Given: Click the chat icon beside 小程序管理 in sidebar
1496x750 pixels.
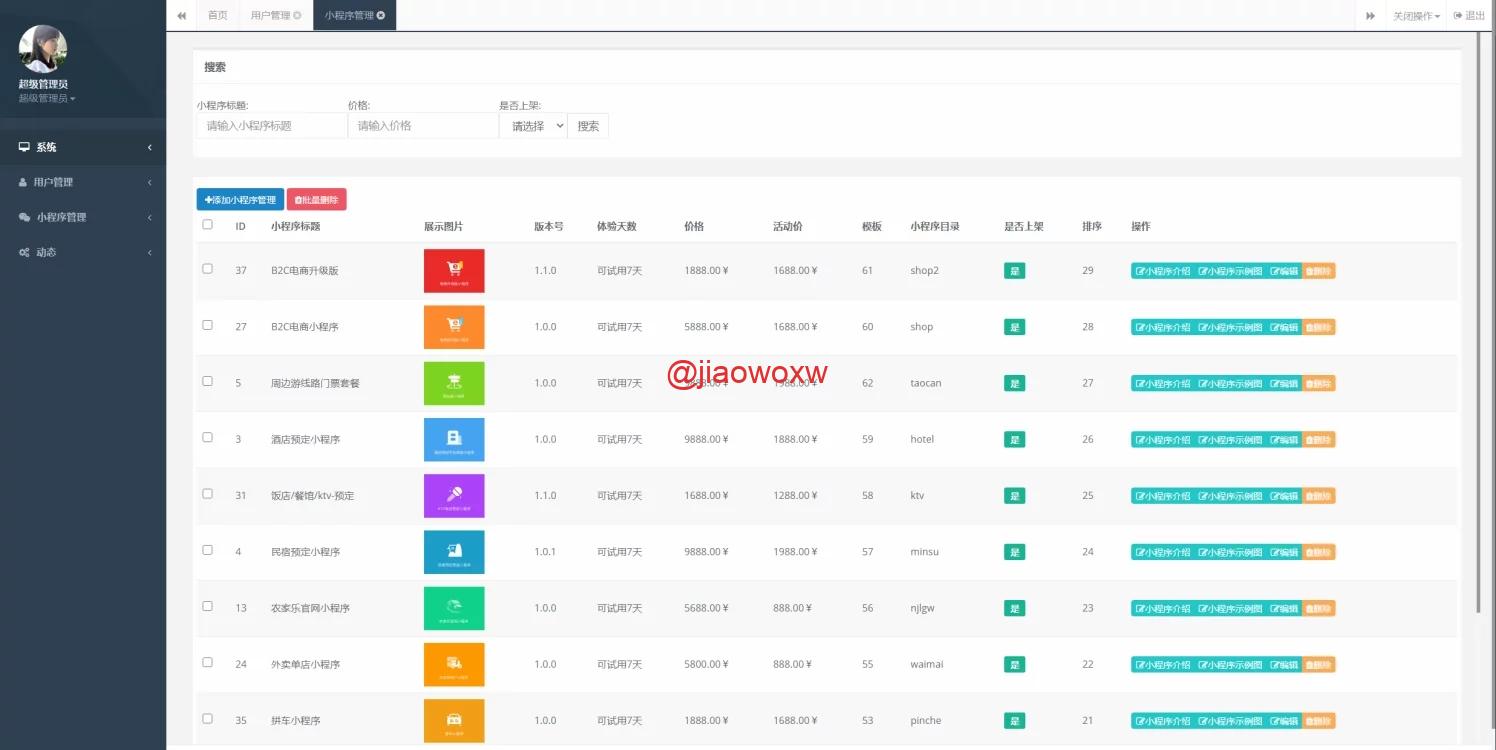Looking at the screenshot, I should pyautogui.click(x=25, y=217).
